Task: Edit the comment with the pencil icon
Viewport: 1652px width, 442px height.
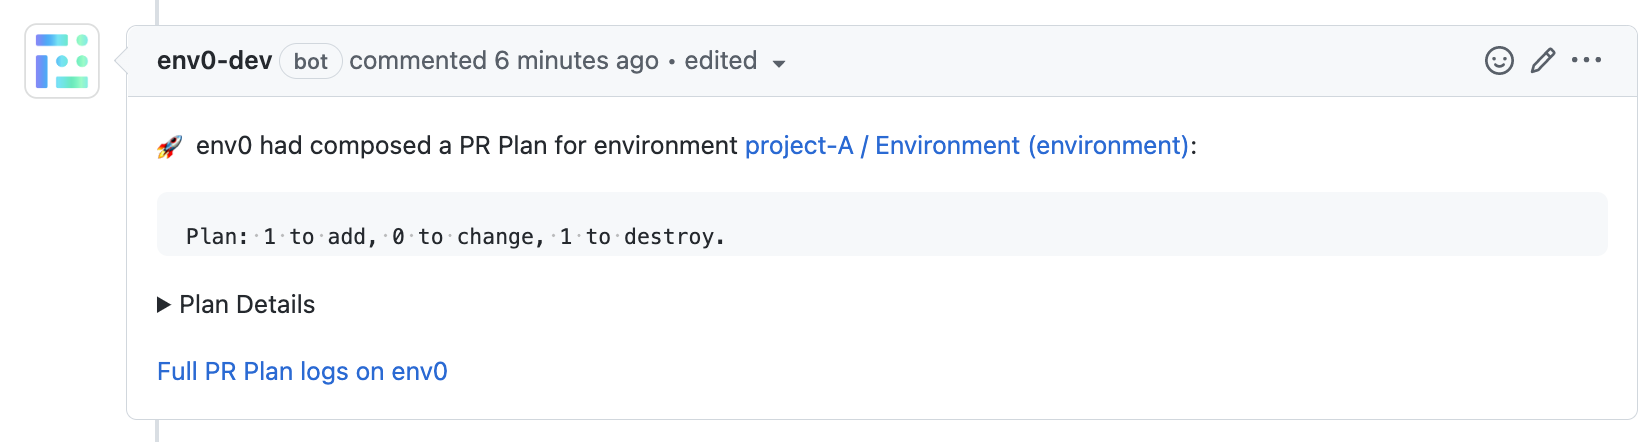Action: pos(1543,61)
